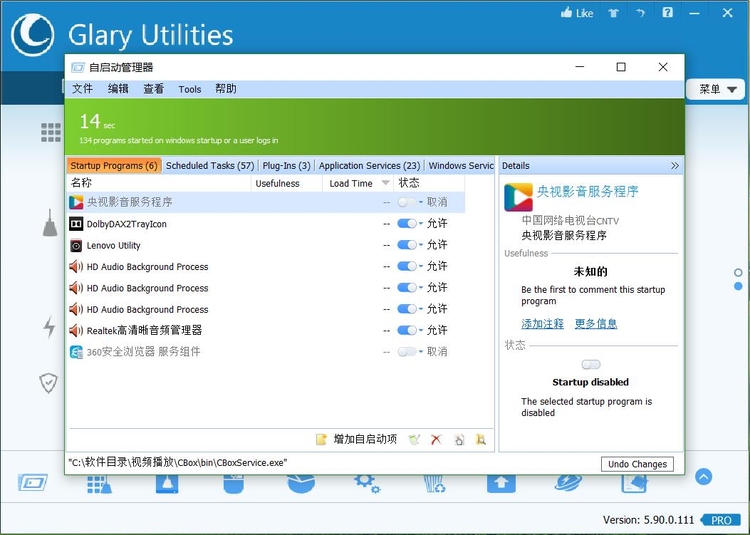Switch to Scheduled Tasks (57) tab

pyautogui.click(x=210, y=166)
